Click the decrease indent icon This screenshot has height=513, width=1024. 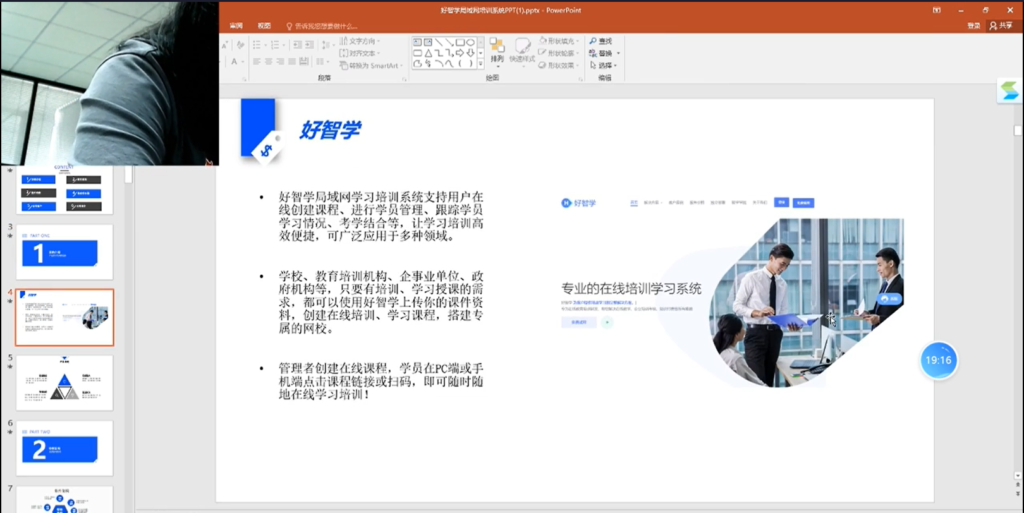[x=297, y=44]
